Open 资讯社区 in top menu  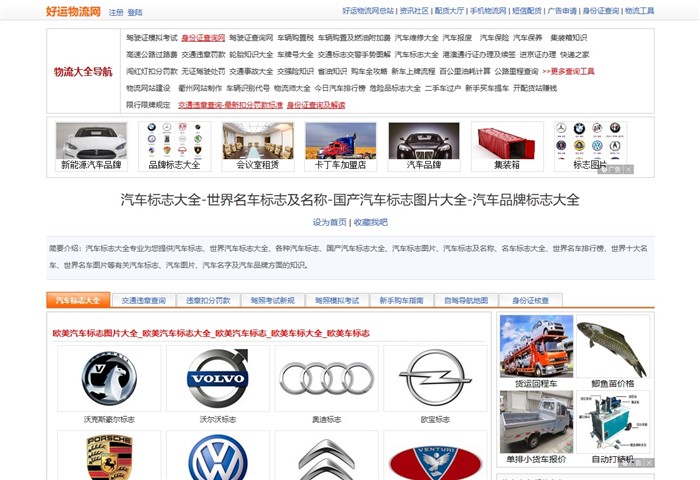coord(414,11)
